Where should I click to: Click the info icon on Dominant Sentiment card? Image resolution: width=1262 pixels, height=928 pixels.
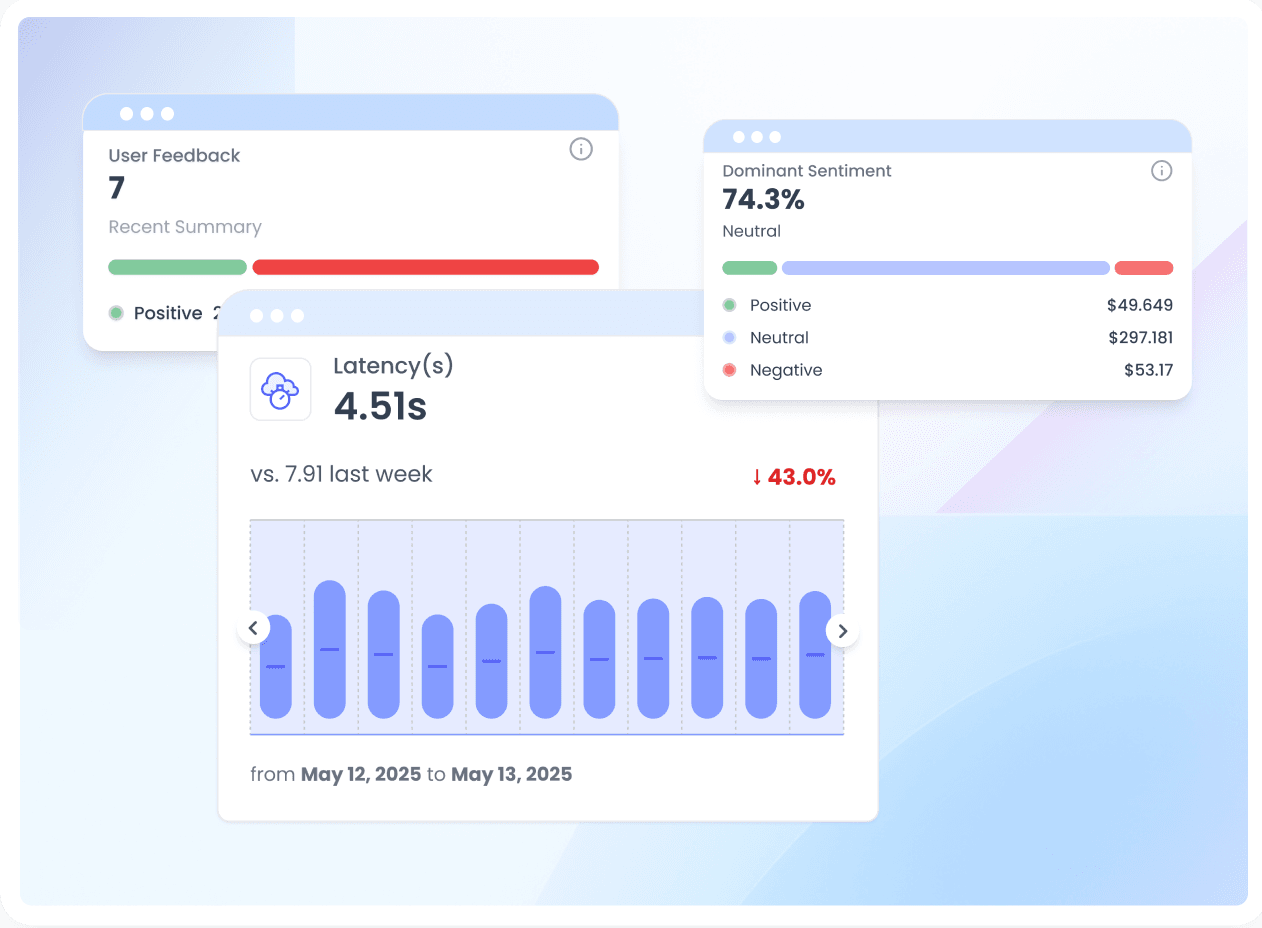tap(1161, 171)
